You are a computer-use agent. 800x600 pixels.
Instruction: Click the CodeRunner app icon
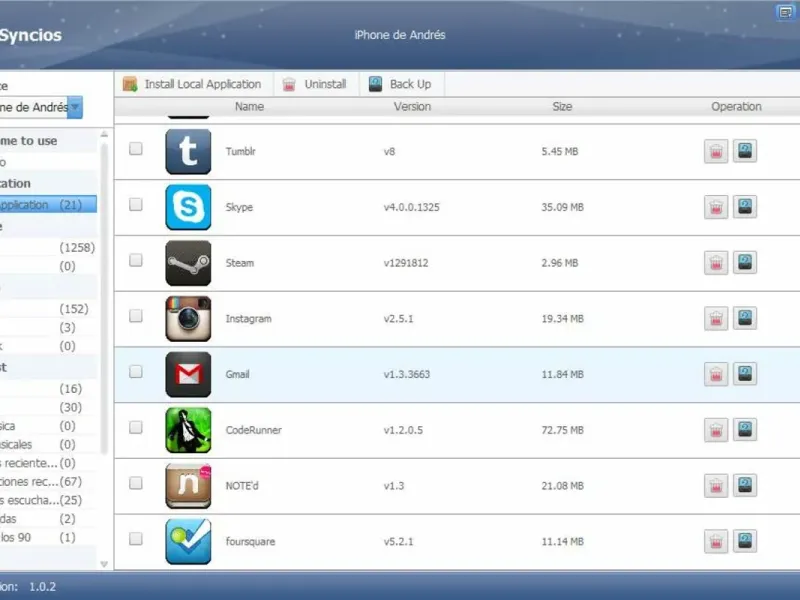tap(188, 430)
